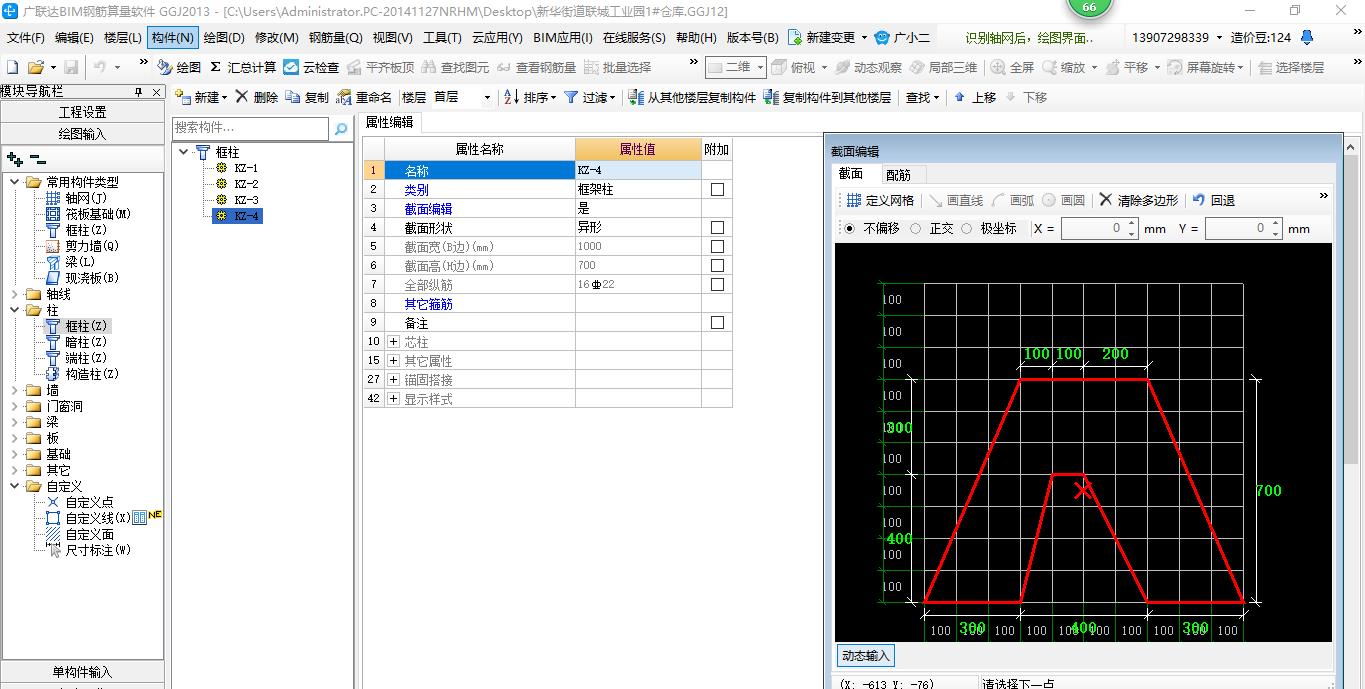This screenshot has height=689, width=1365.
Task: Click 清除多边形 clear polygon tool
Action: click(1139, 200)
